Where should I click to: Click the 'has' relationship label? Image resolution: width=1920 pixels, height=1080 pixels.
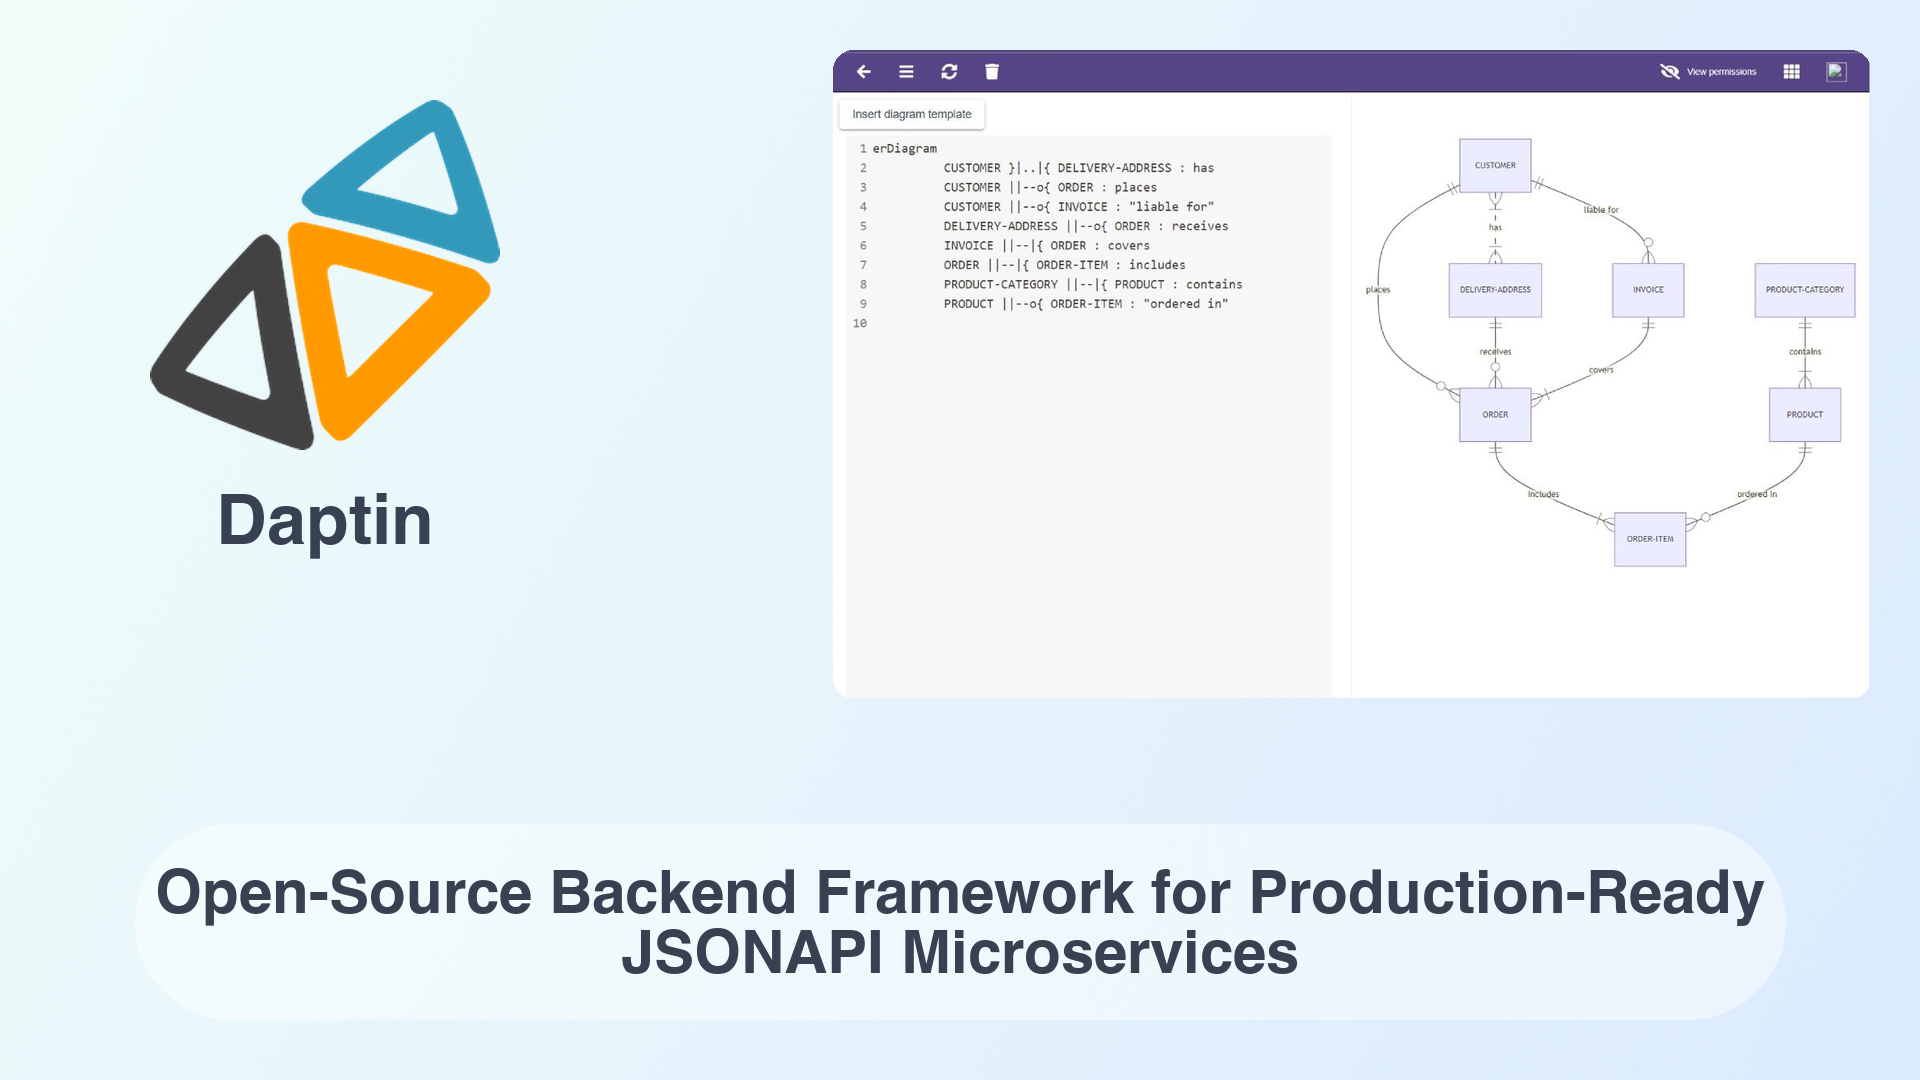click(x=1495, y=227)
